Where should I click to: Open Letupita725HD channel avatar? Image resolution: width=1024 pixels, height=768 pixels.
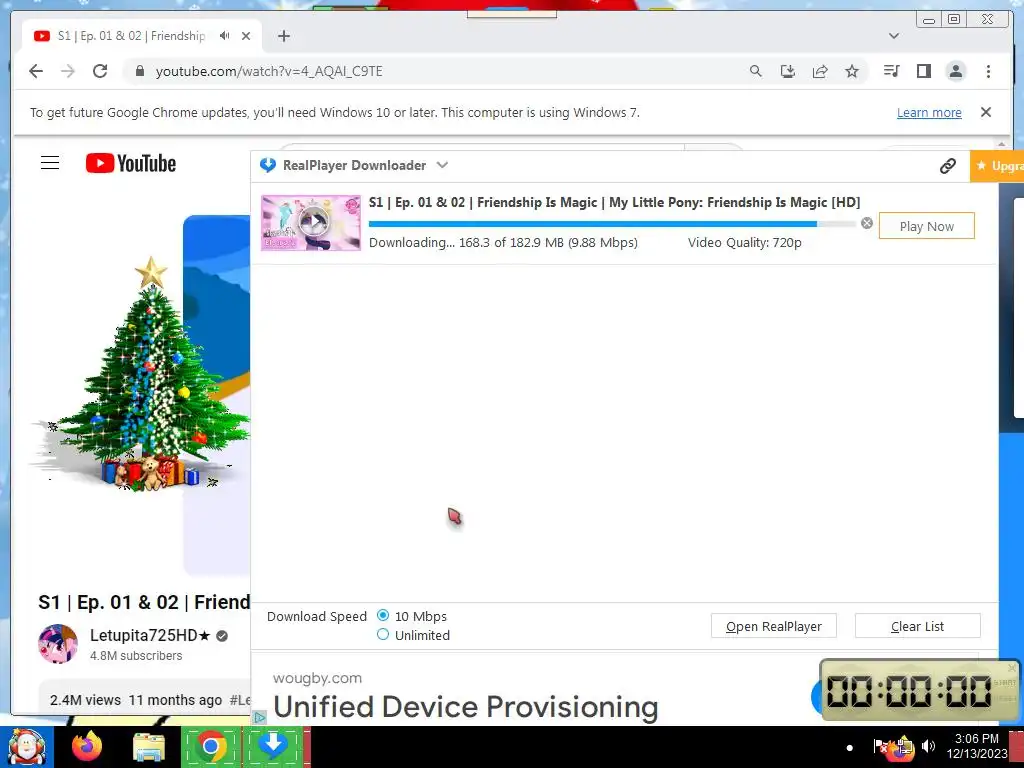(x=57, y=644)
